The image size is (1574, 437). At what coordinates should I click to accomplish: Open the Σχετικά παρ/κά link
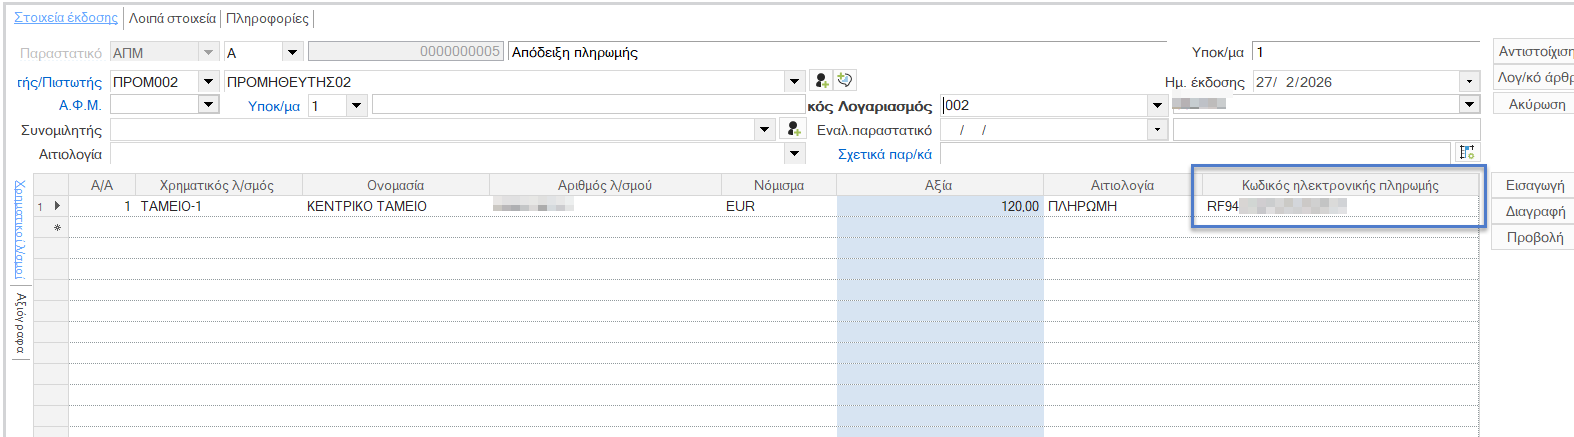click(x=884, y=154)
